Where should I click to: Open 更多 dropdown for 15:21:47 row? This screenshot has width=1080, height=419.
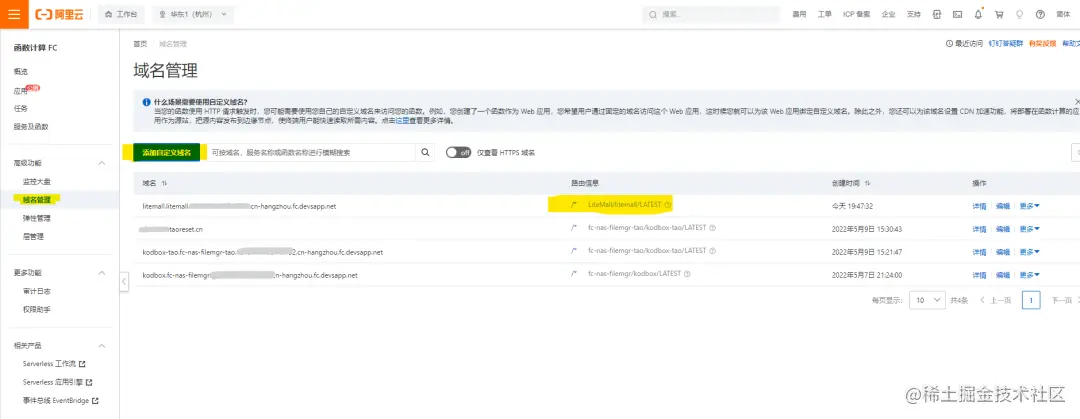[1030, 252]
